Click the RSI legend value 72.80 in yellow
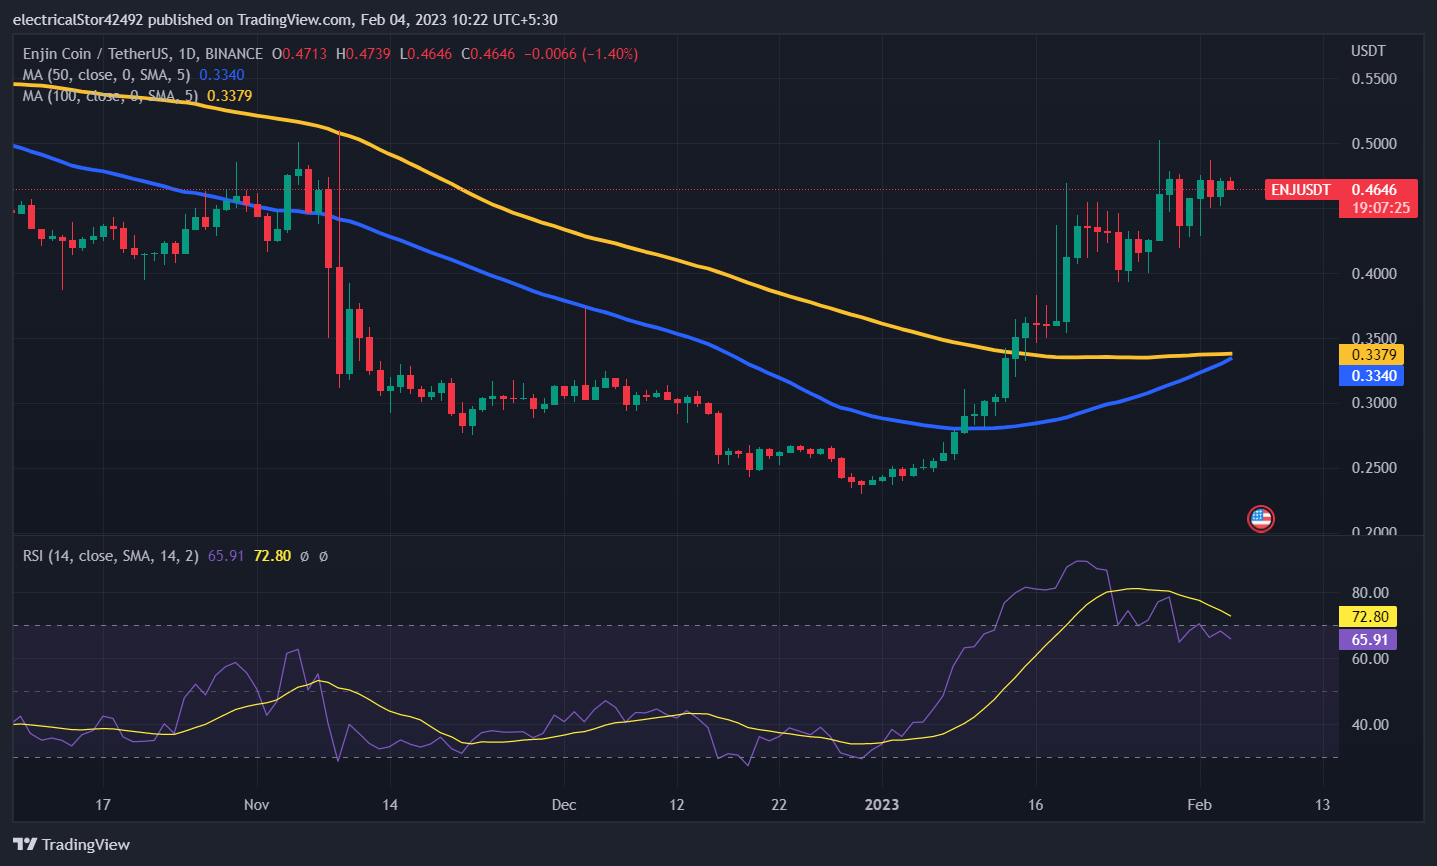 [x=273, y=556]
